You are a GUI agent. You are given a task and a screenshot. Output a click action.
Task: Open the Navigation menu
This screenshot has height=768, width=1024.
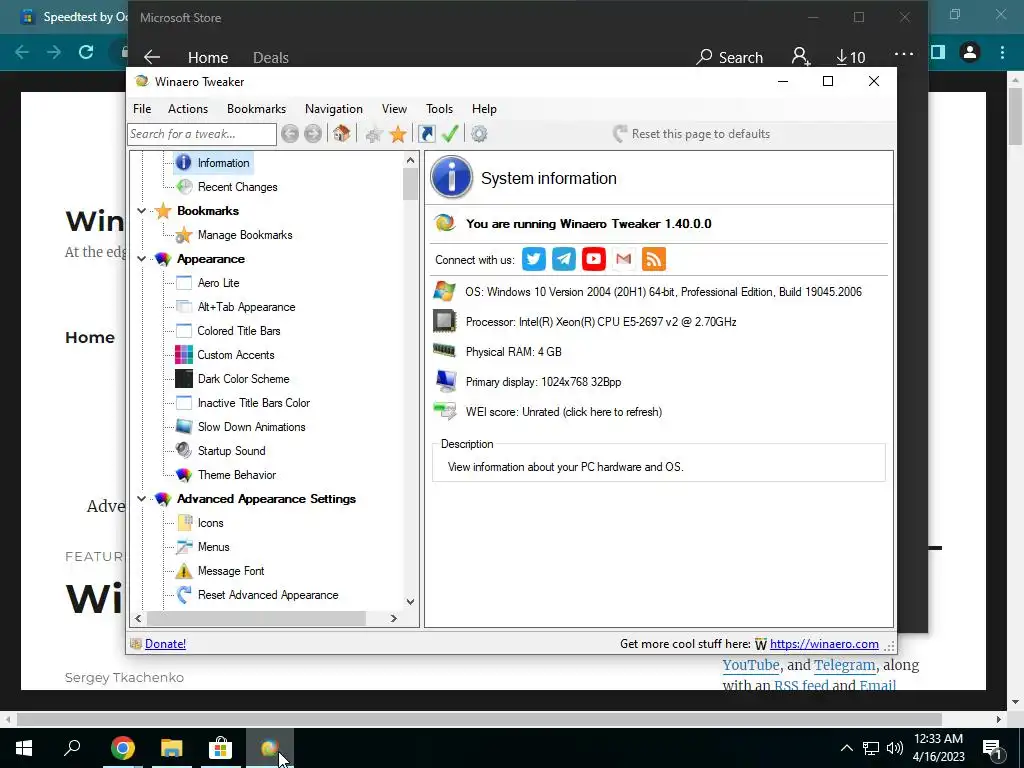click(334, 109)
